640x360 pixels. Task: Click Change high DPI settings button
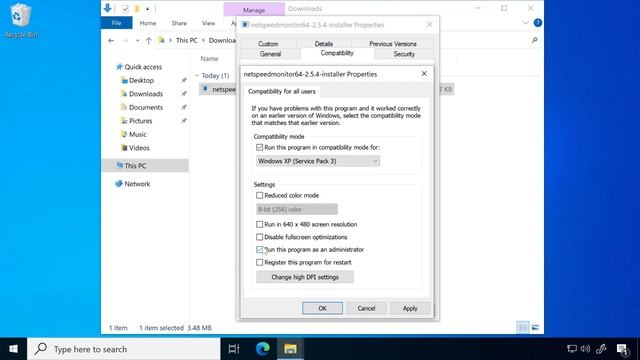pyautogui.click(x=305, y=277)
